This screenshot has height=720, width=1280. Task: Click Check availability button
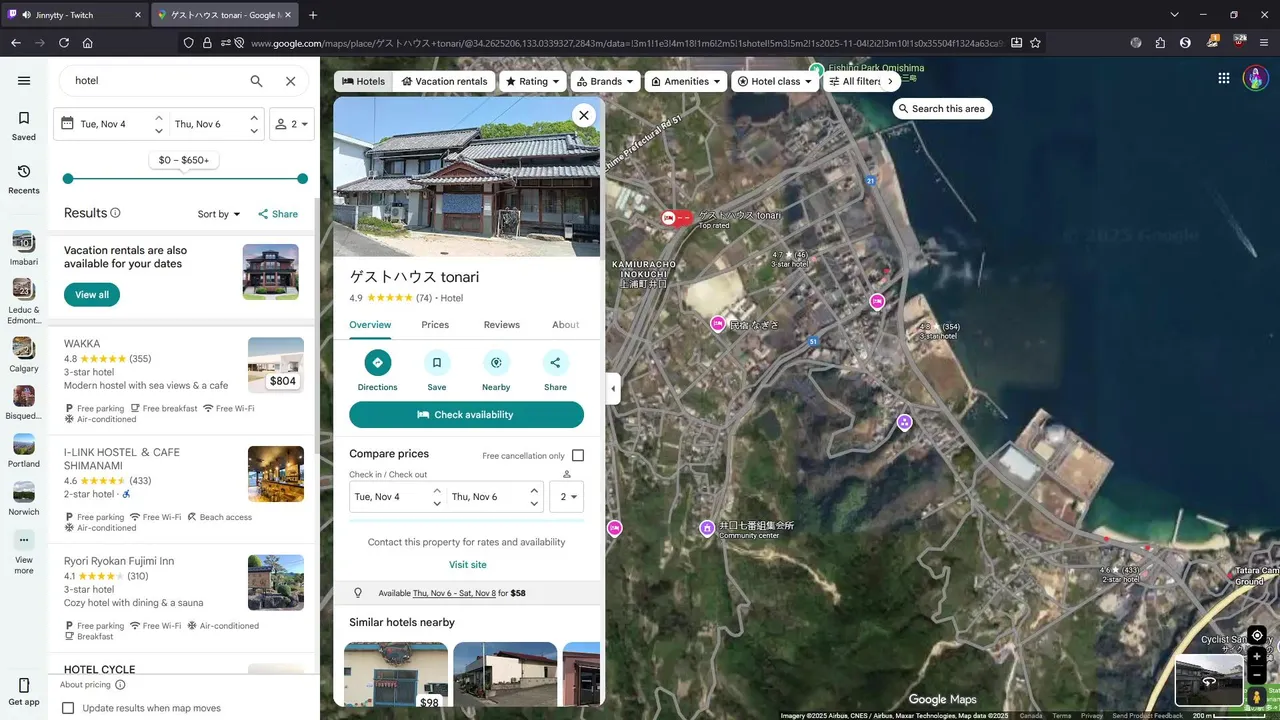tap(466, 415)
